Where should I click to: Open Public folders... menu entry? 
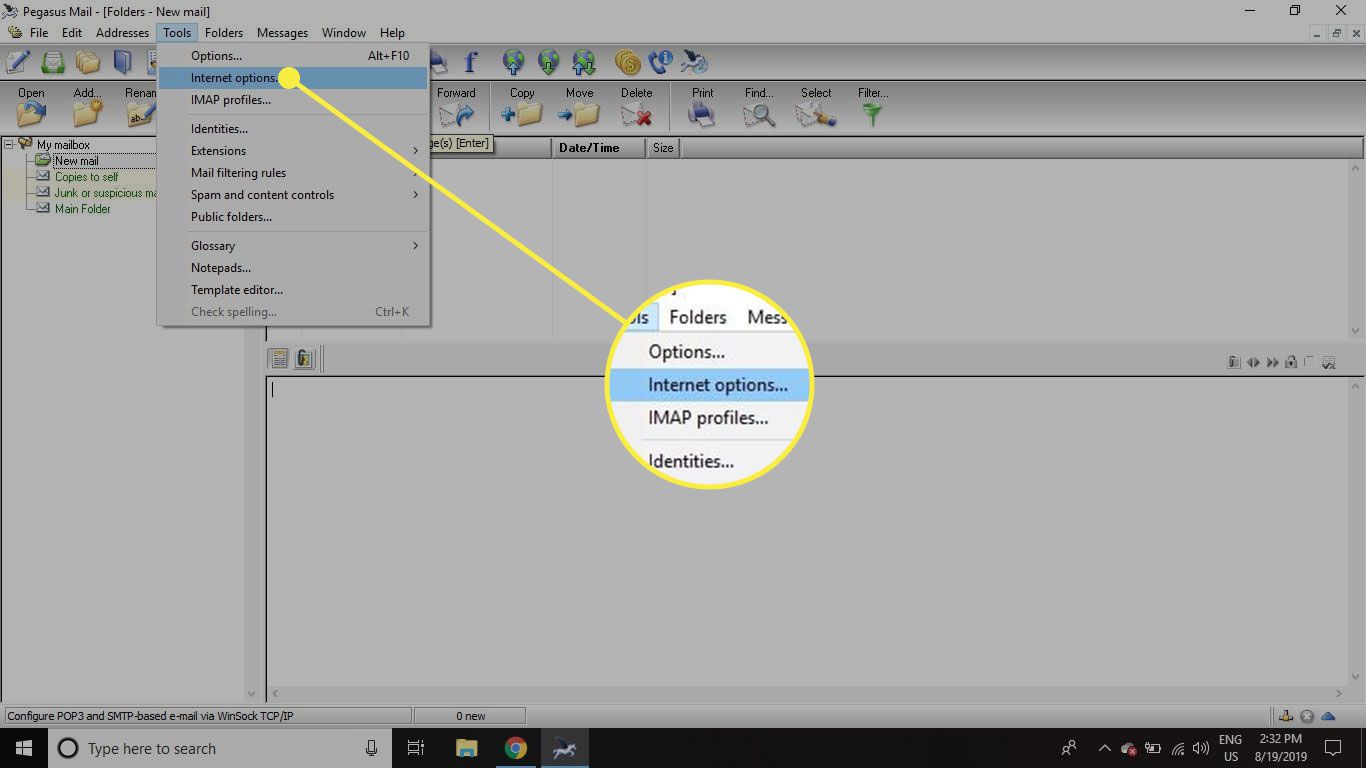coord(294,217)
